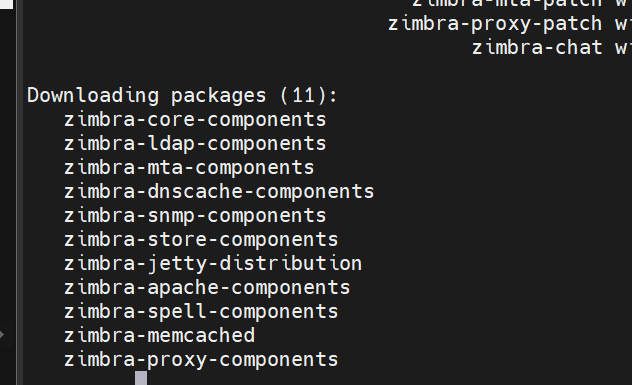
Task: Click the zimbra-proxy-patch text
Action: pos(495,24)
